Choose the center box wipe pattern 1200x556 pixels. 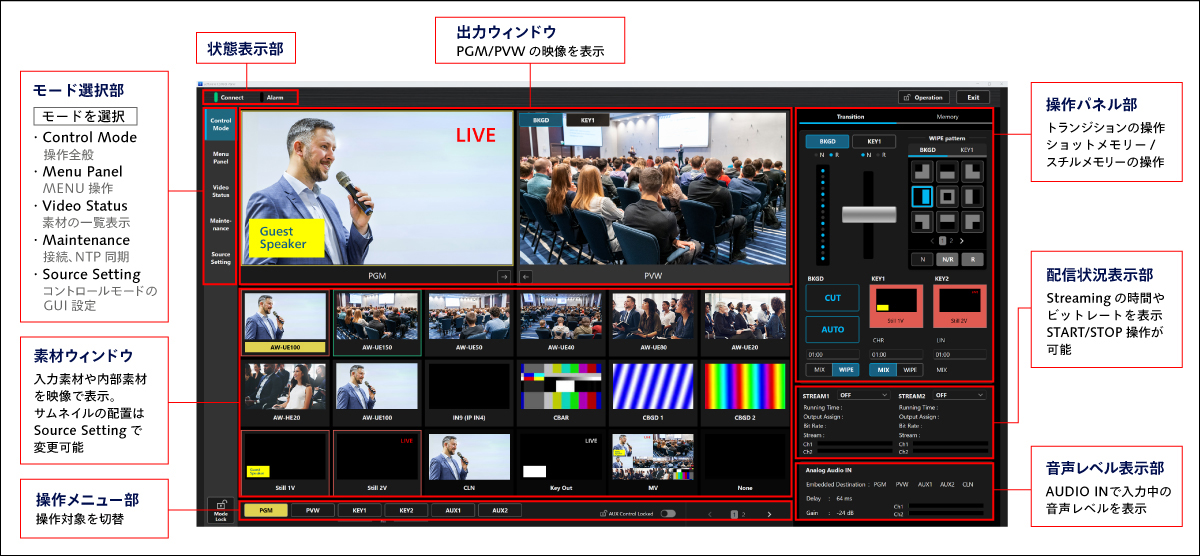click(946, 196)
